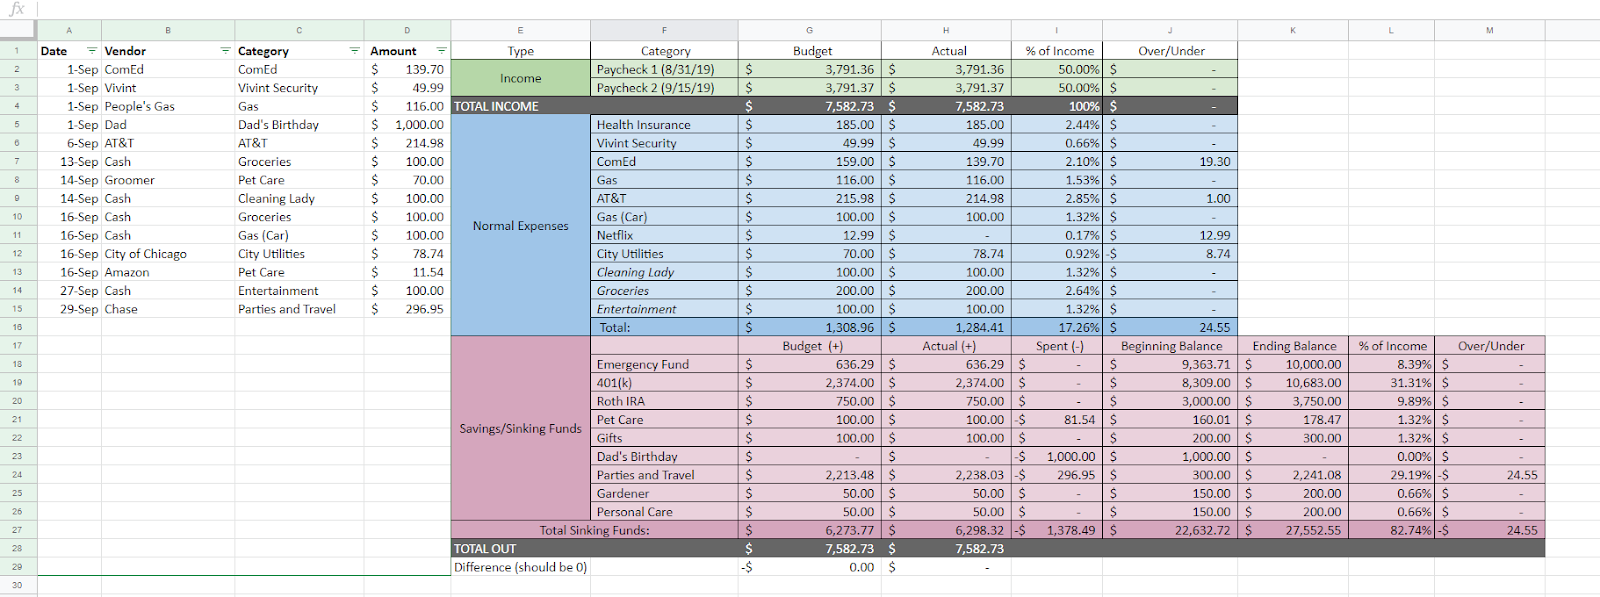Select the Normal Expenses merged cell

click(520, 226)
